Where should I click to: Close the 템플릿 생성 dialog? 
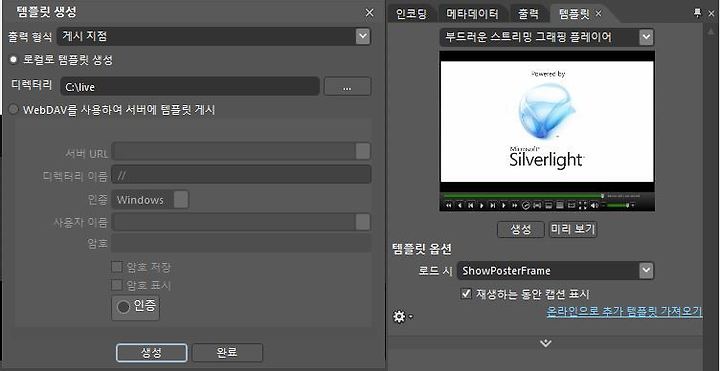(x=369, y=13)
